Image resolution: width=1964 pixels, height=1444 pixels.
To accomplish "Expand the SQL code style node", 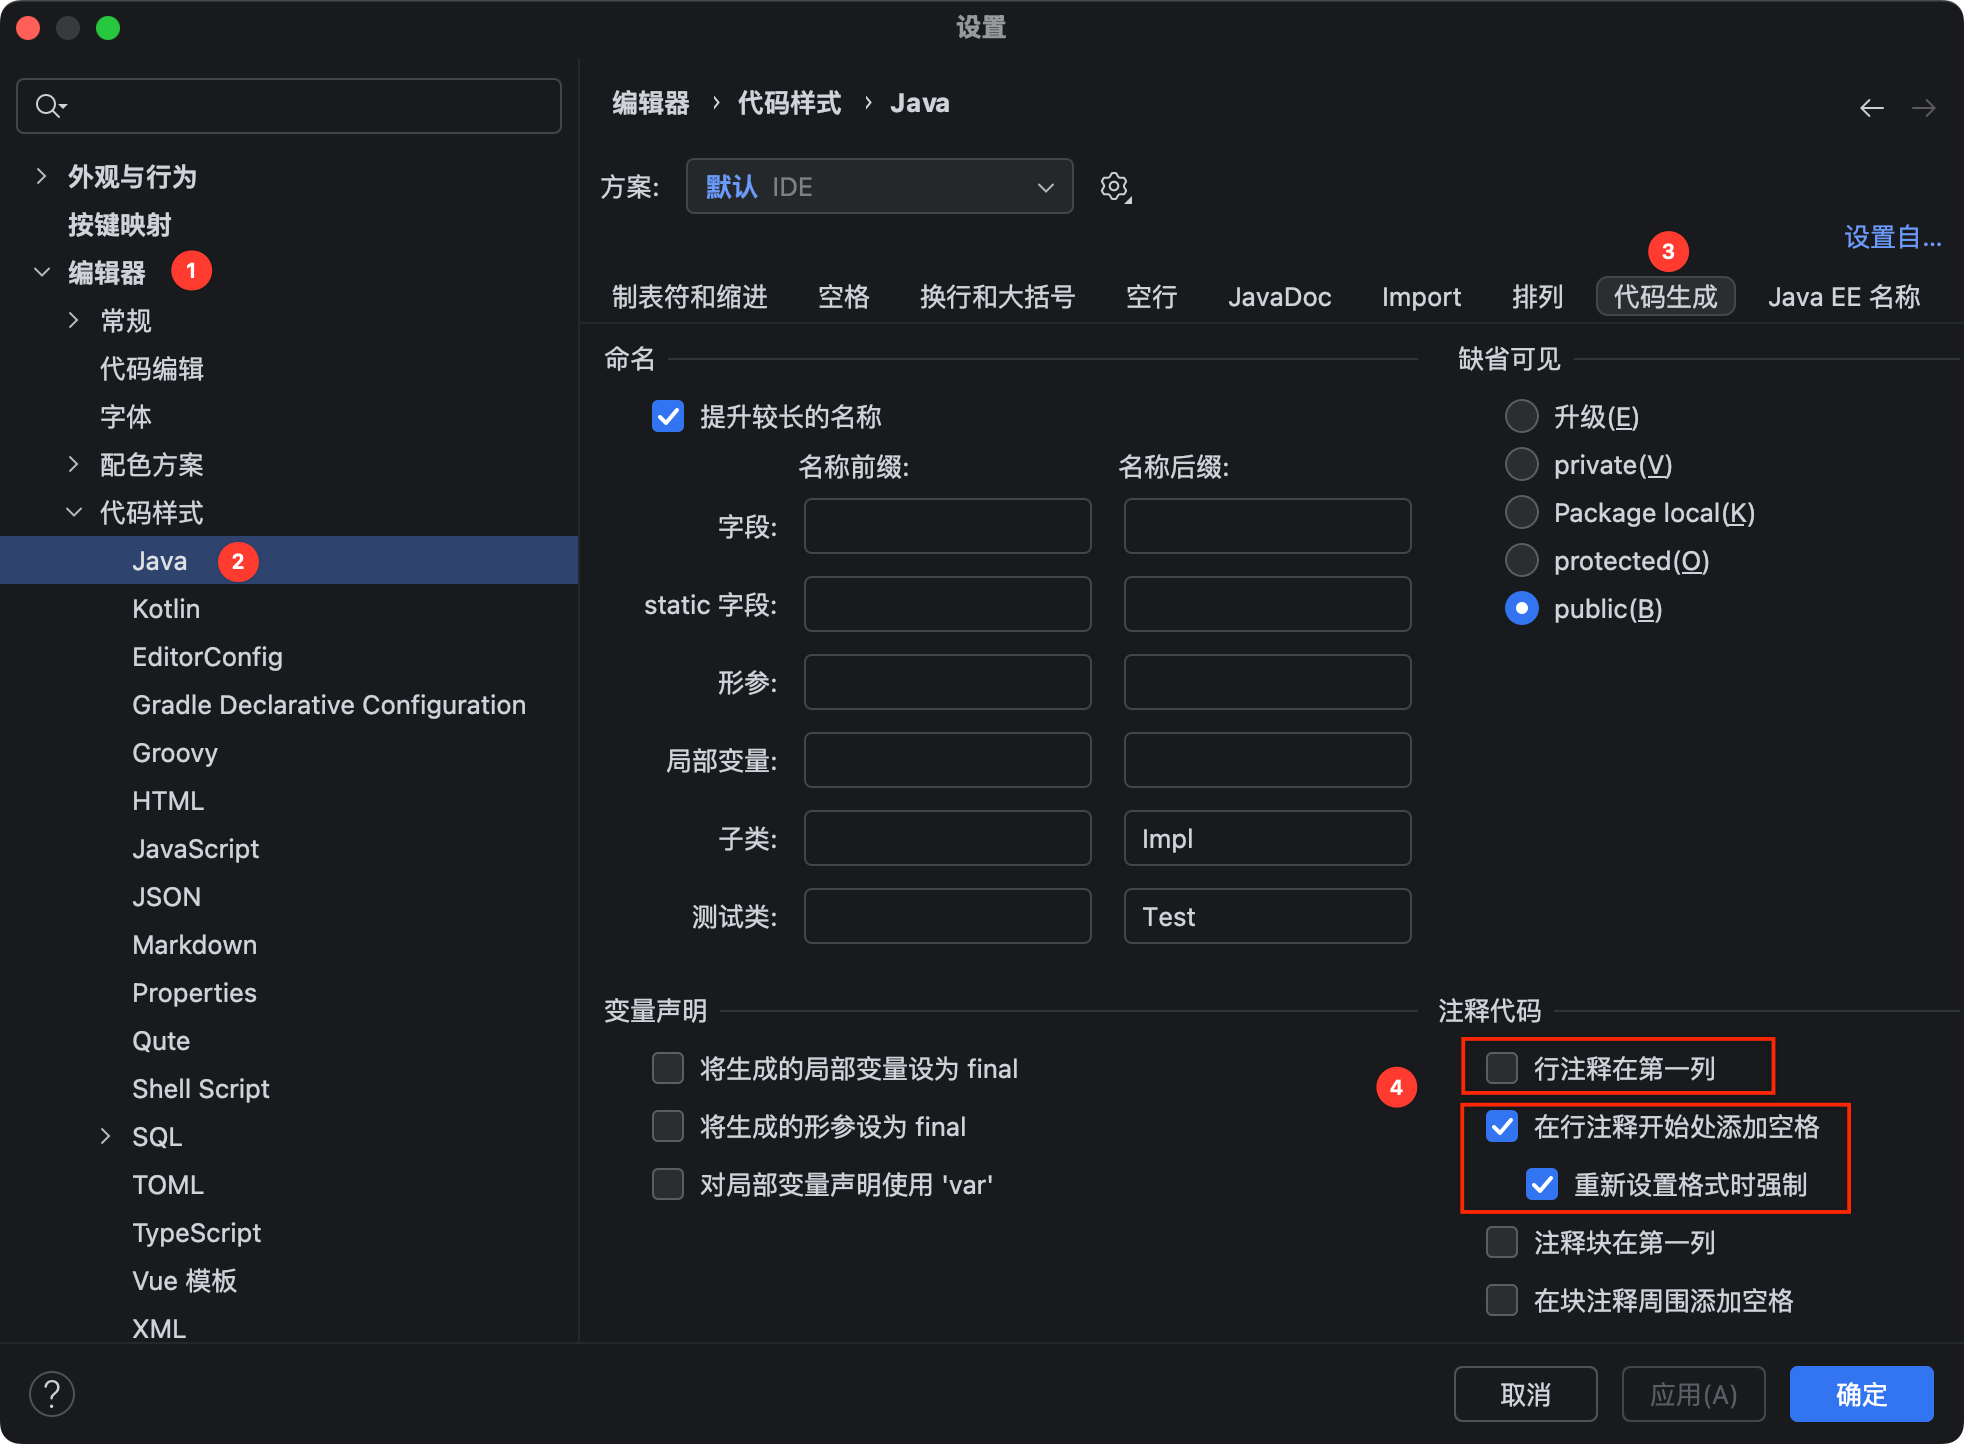I will [105, 1136].
